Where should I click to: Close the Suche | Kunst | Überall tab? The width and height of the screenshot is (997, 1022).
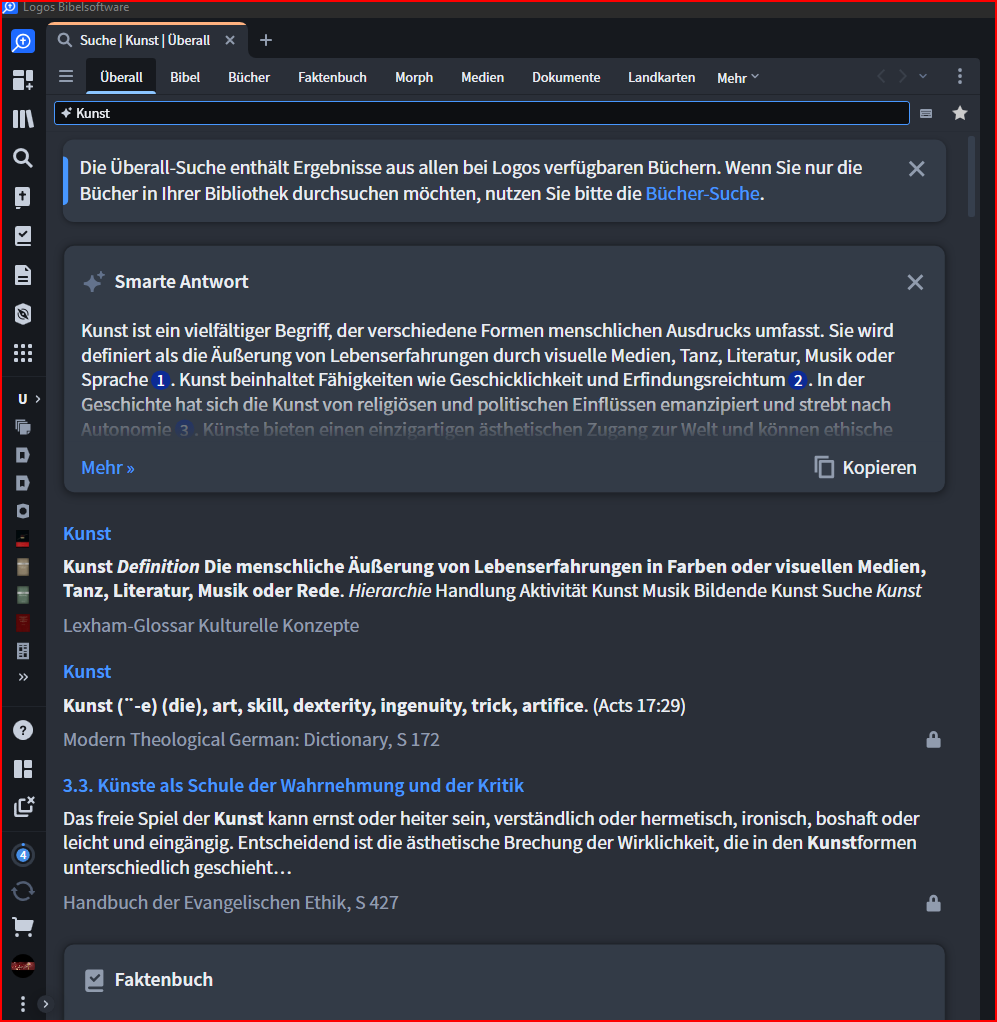pyautogui.click(x=230, y=40)
